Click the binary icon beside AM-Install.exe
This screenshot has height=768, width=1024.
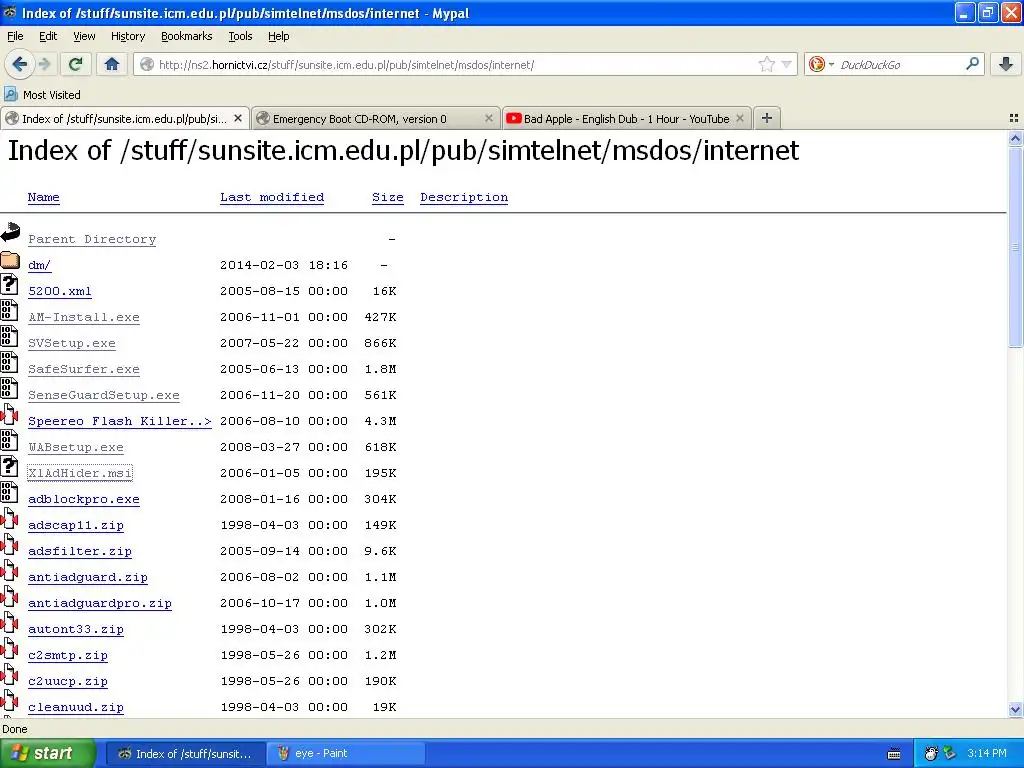pyautogui.click(x=9, y=311)
